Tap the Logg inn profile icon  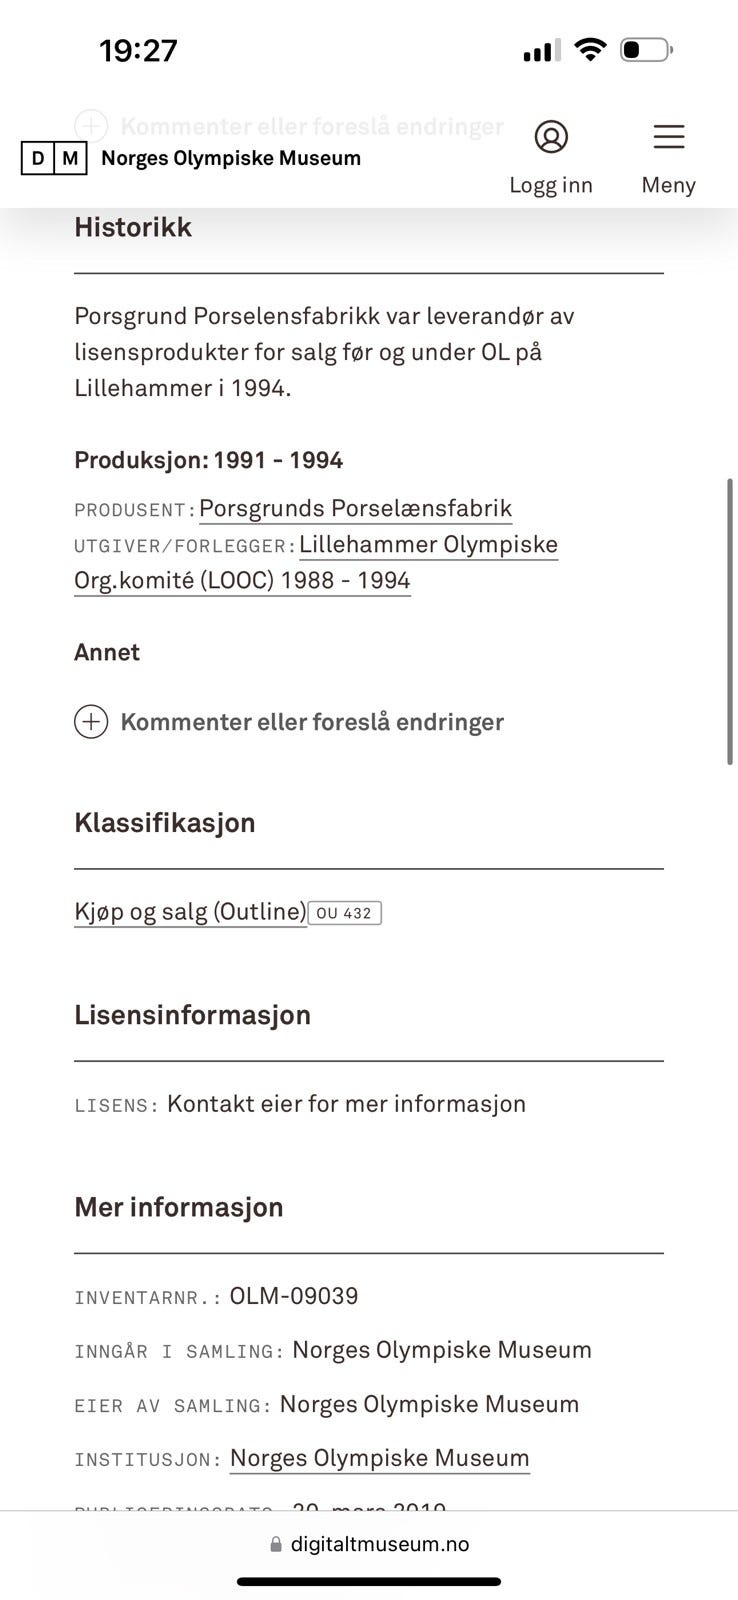(551, 137)
